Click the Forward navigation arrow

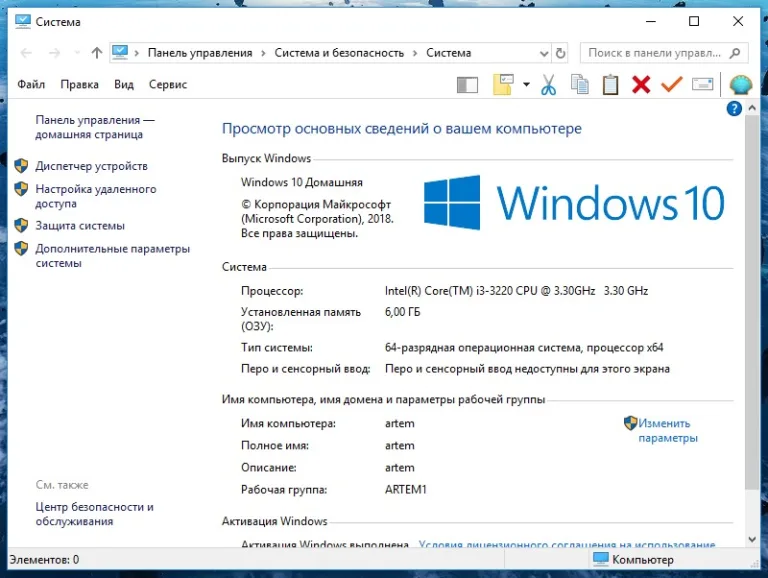54,53
